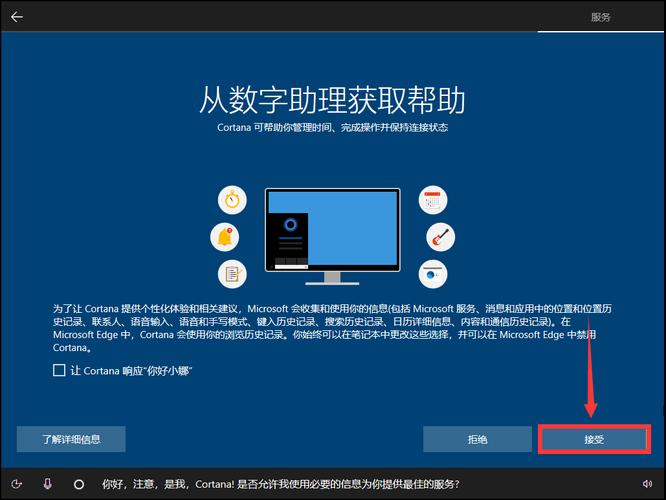This screenshot has height=500, width=666.
Task: Adjust volume with the speaker icon
Action: pos(647,484)
